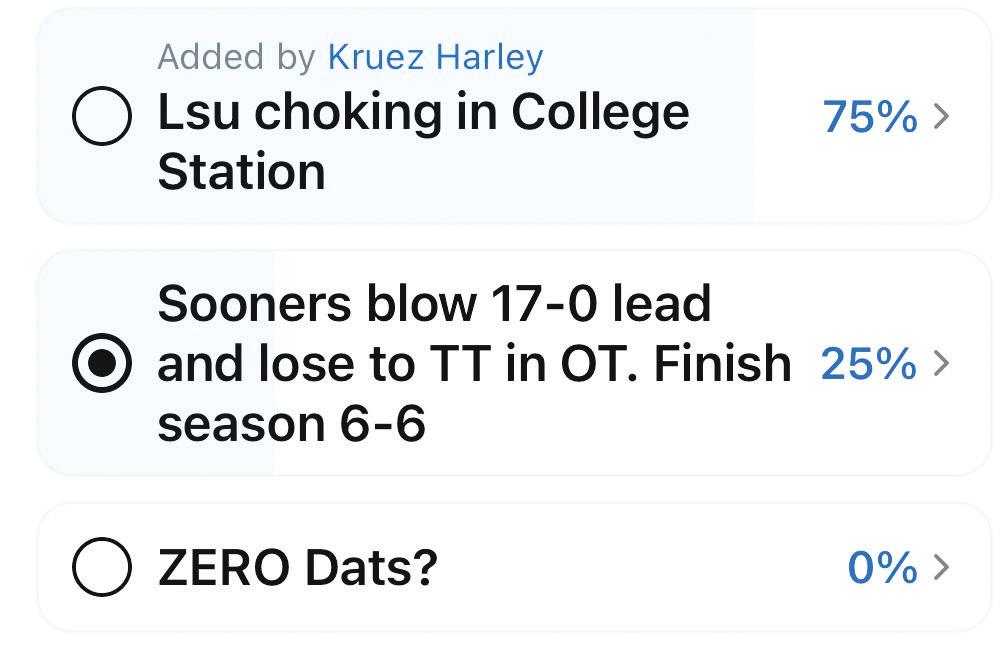Click the Sooners blow 17-0 lead option text
The image size is (1007, 655).
click(434, 304)
